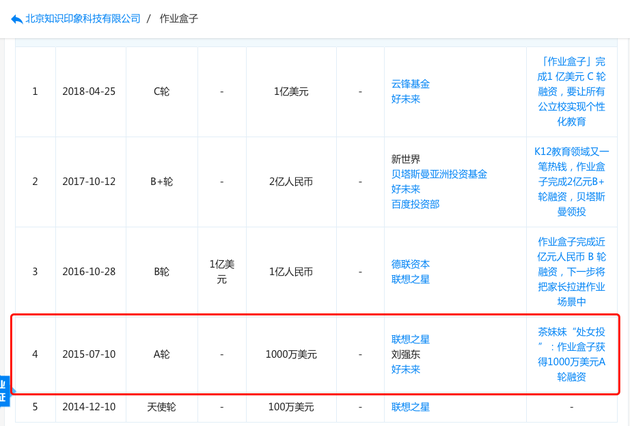Open news link 茶妹妹"处女投"
This screenshot has height=426, width=630.
tap(571, 354)
